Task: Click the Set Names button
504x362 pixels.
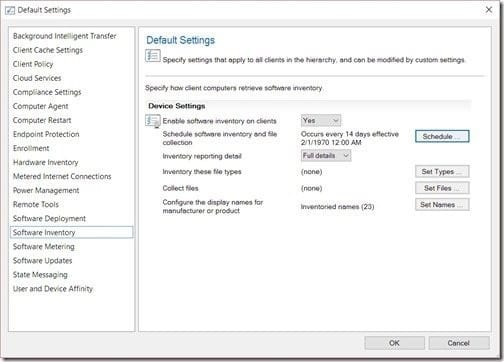Action: point(442,205)
